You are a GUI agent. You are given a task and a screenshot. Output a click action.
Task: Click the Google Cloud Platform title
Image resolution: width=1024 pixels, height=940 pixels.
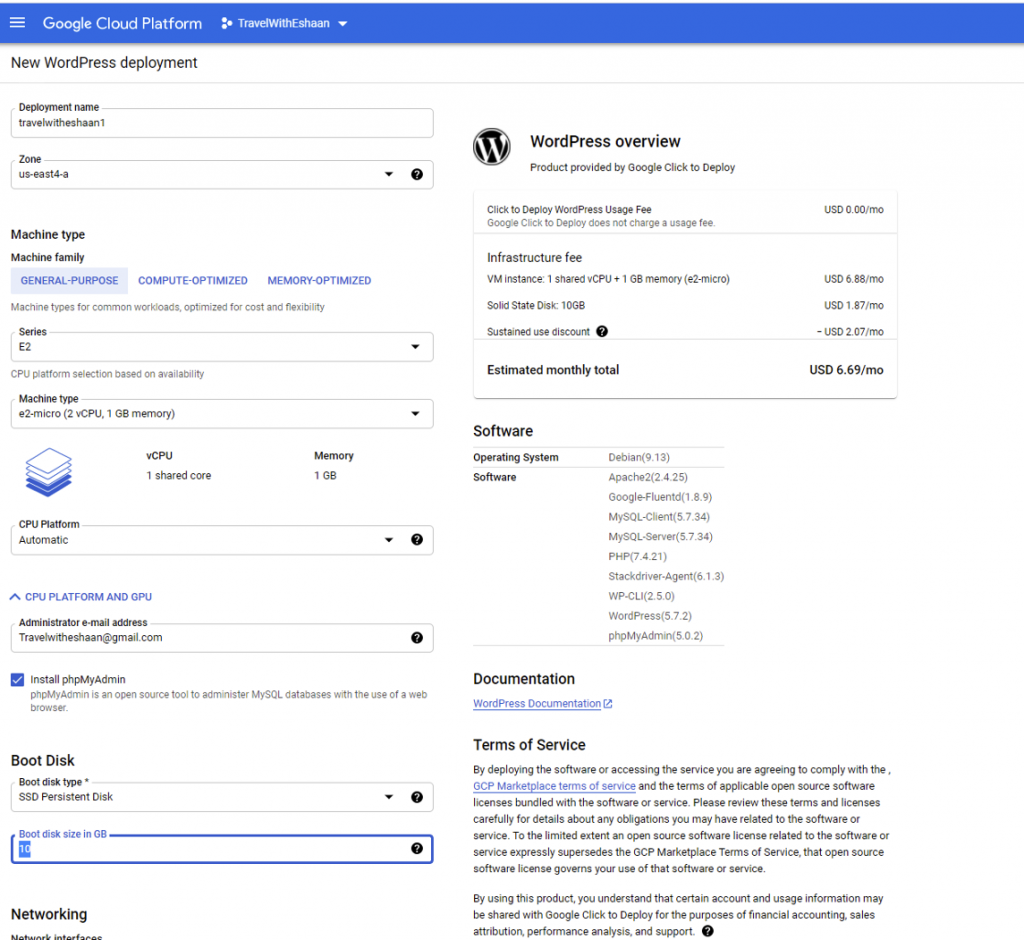(122, 24)
